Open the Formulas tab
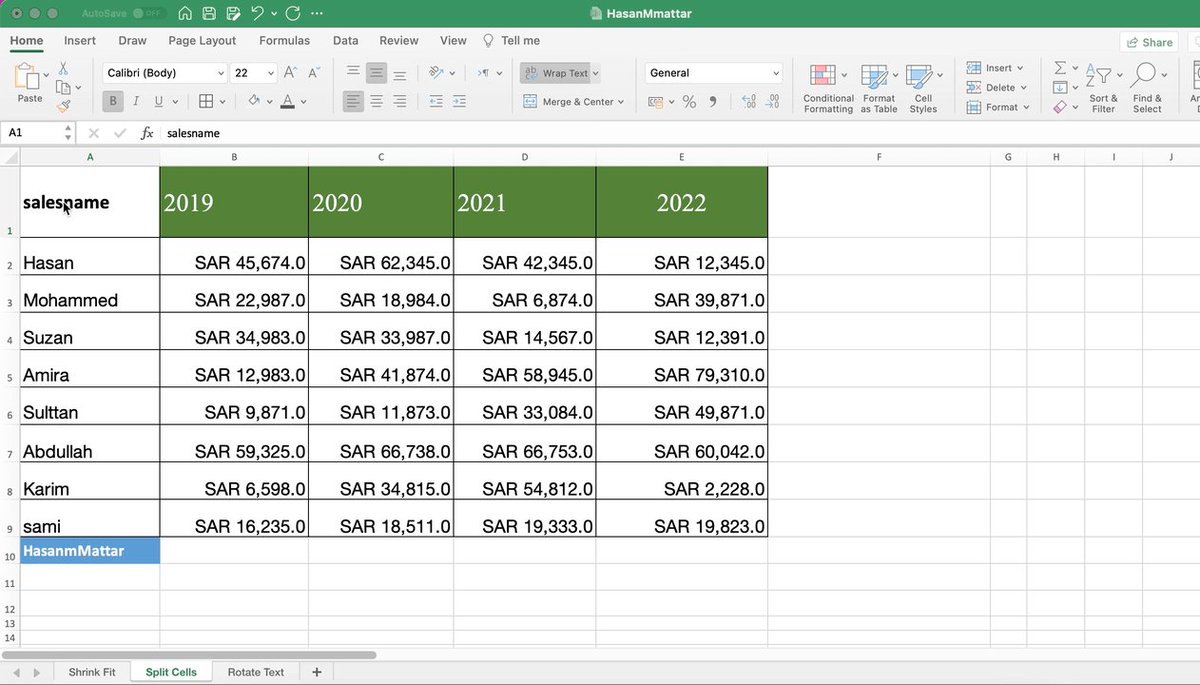 click(284, 41)
